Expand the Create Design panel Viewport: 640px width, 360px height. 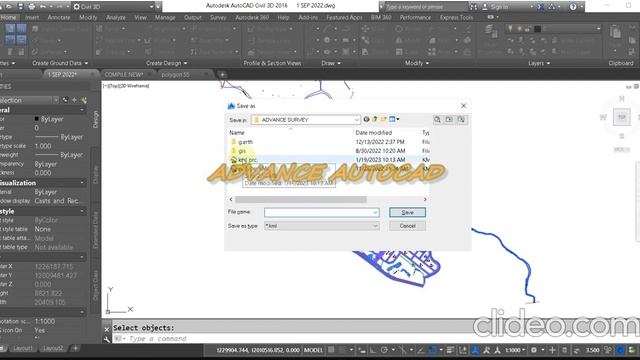click(167, 63)
